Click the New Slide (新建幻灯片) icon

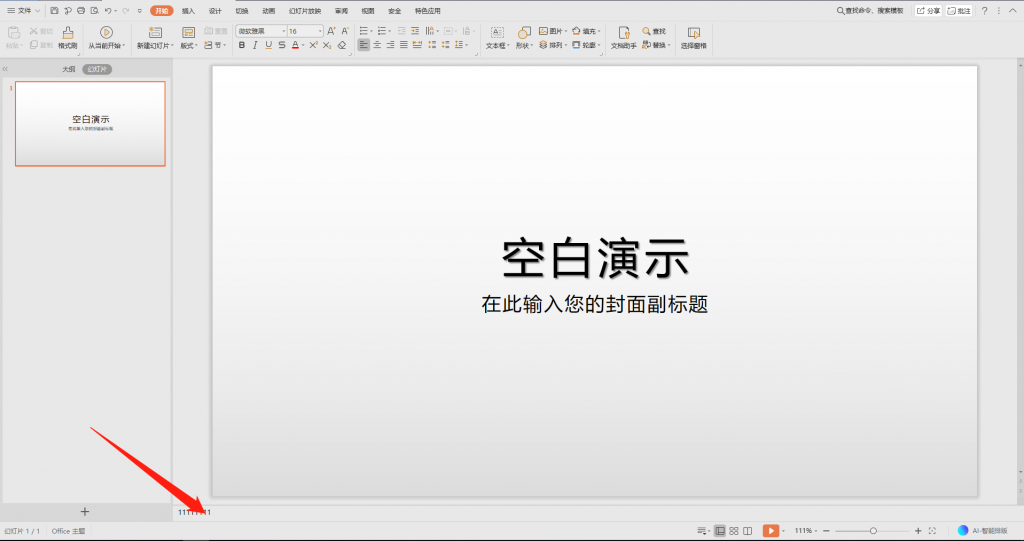(x=154, y=33)
